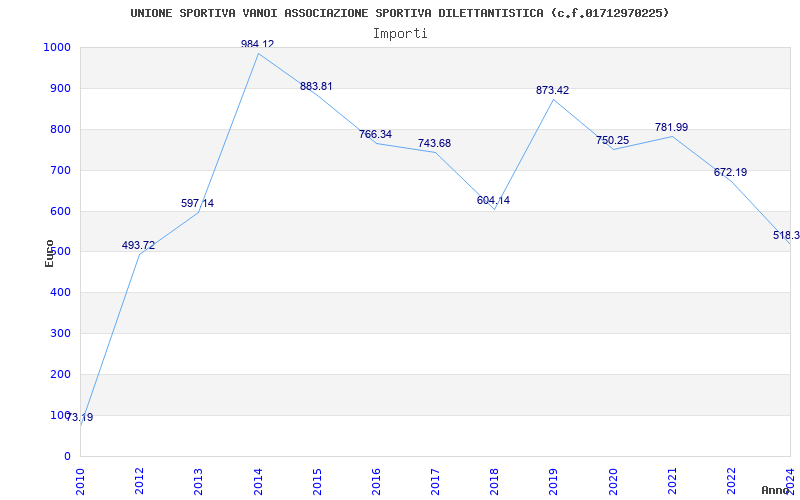800x500 pixels.
Task: Click the 0 y-axis tick label
Action: coord(67,456)
